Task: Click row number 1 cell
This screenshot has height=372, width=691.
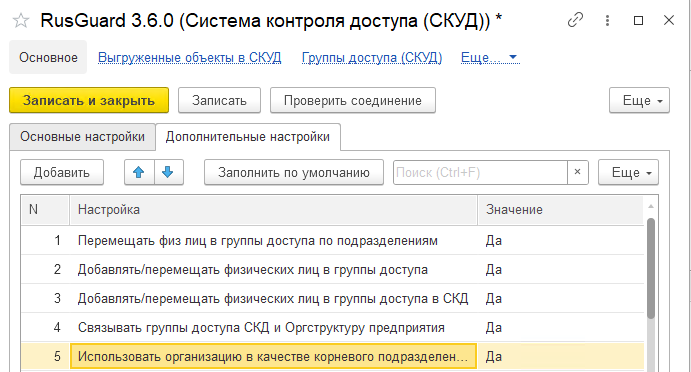Action: coord(45,241)
